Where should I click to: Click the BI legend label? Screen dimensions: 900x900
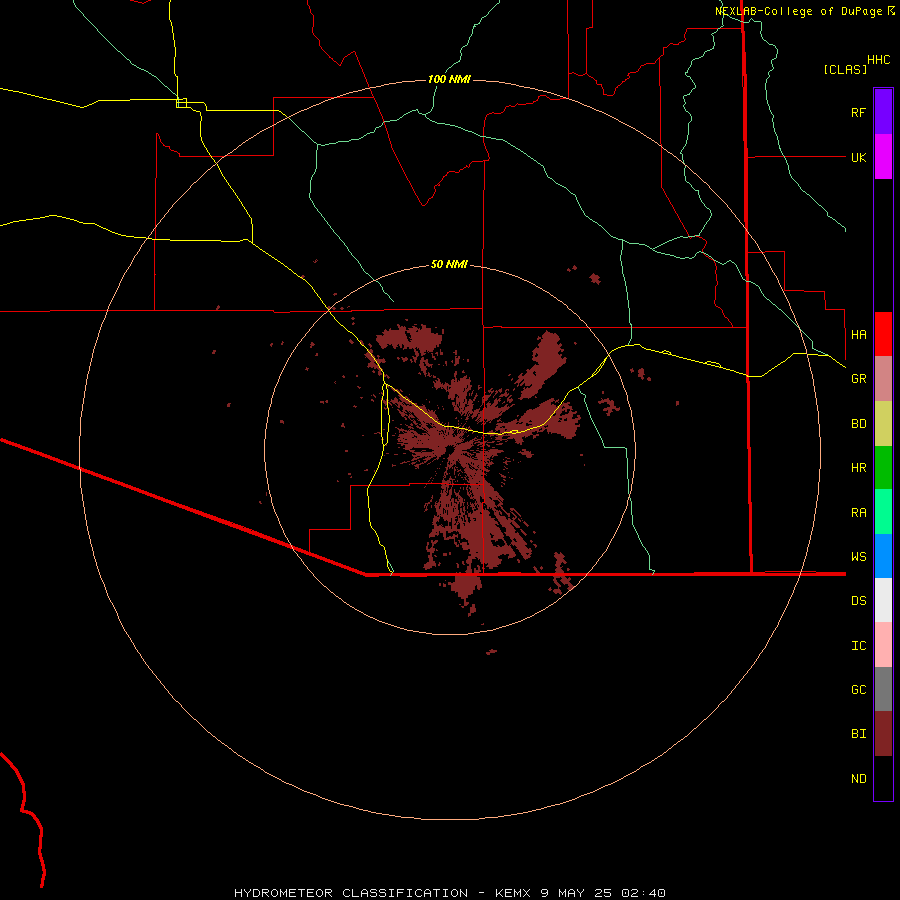coord(858,734)
